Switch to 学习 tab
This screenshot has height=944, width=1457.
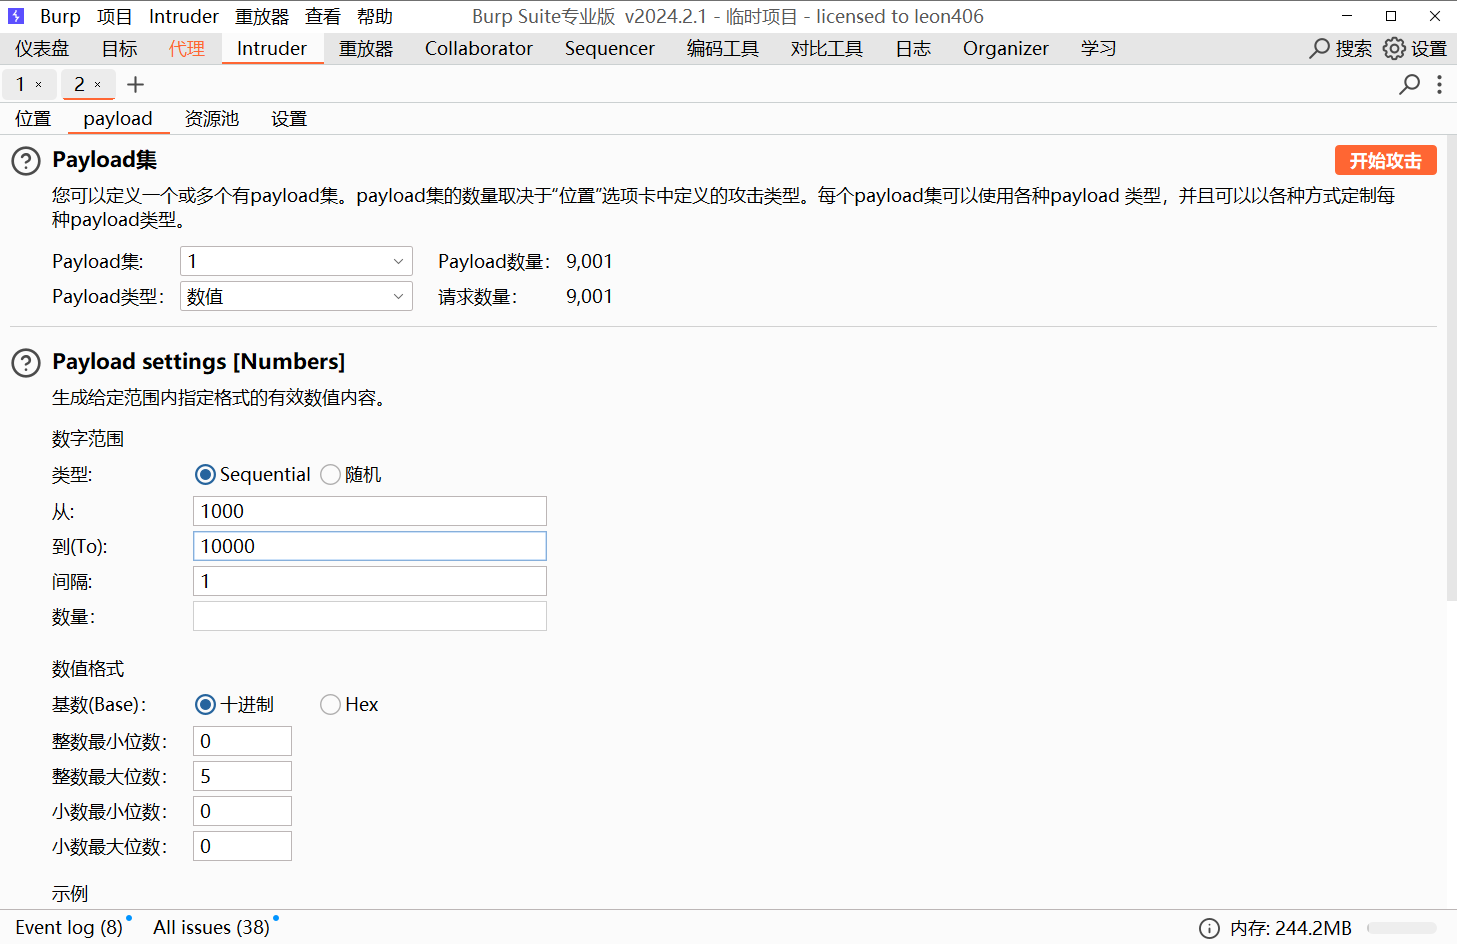click(x=1098, y=48)
